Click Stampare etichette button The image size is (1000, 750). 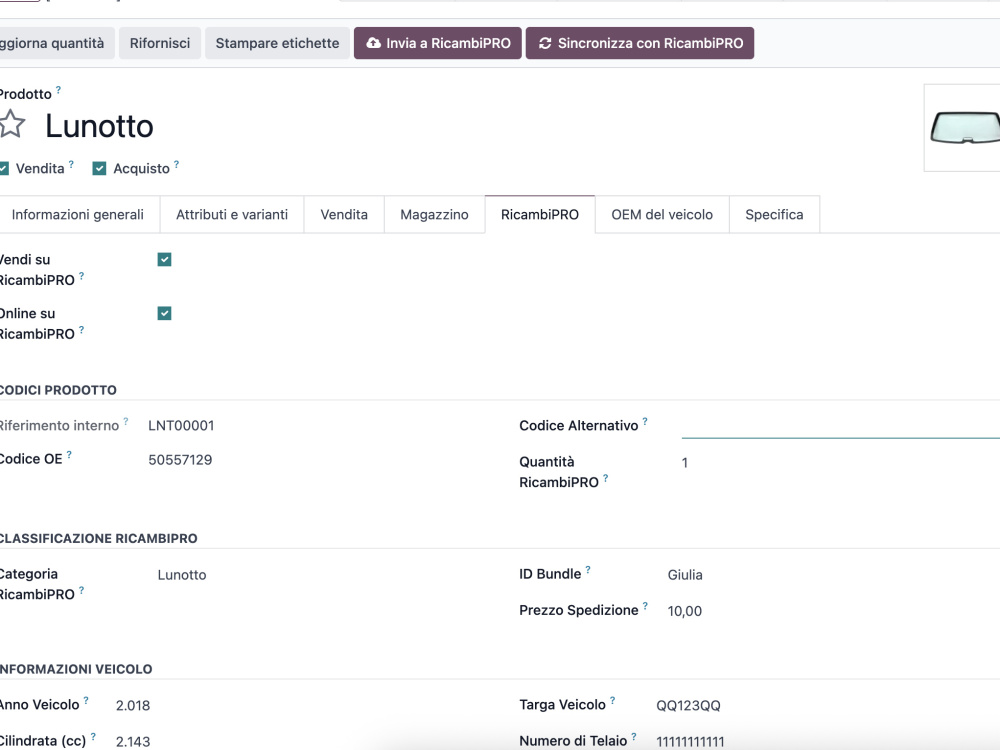click(277, 43)
